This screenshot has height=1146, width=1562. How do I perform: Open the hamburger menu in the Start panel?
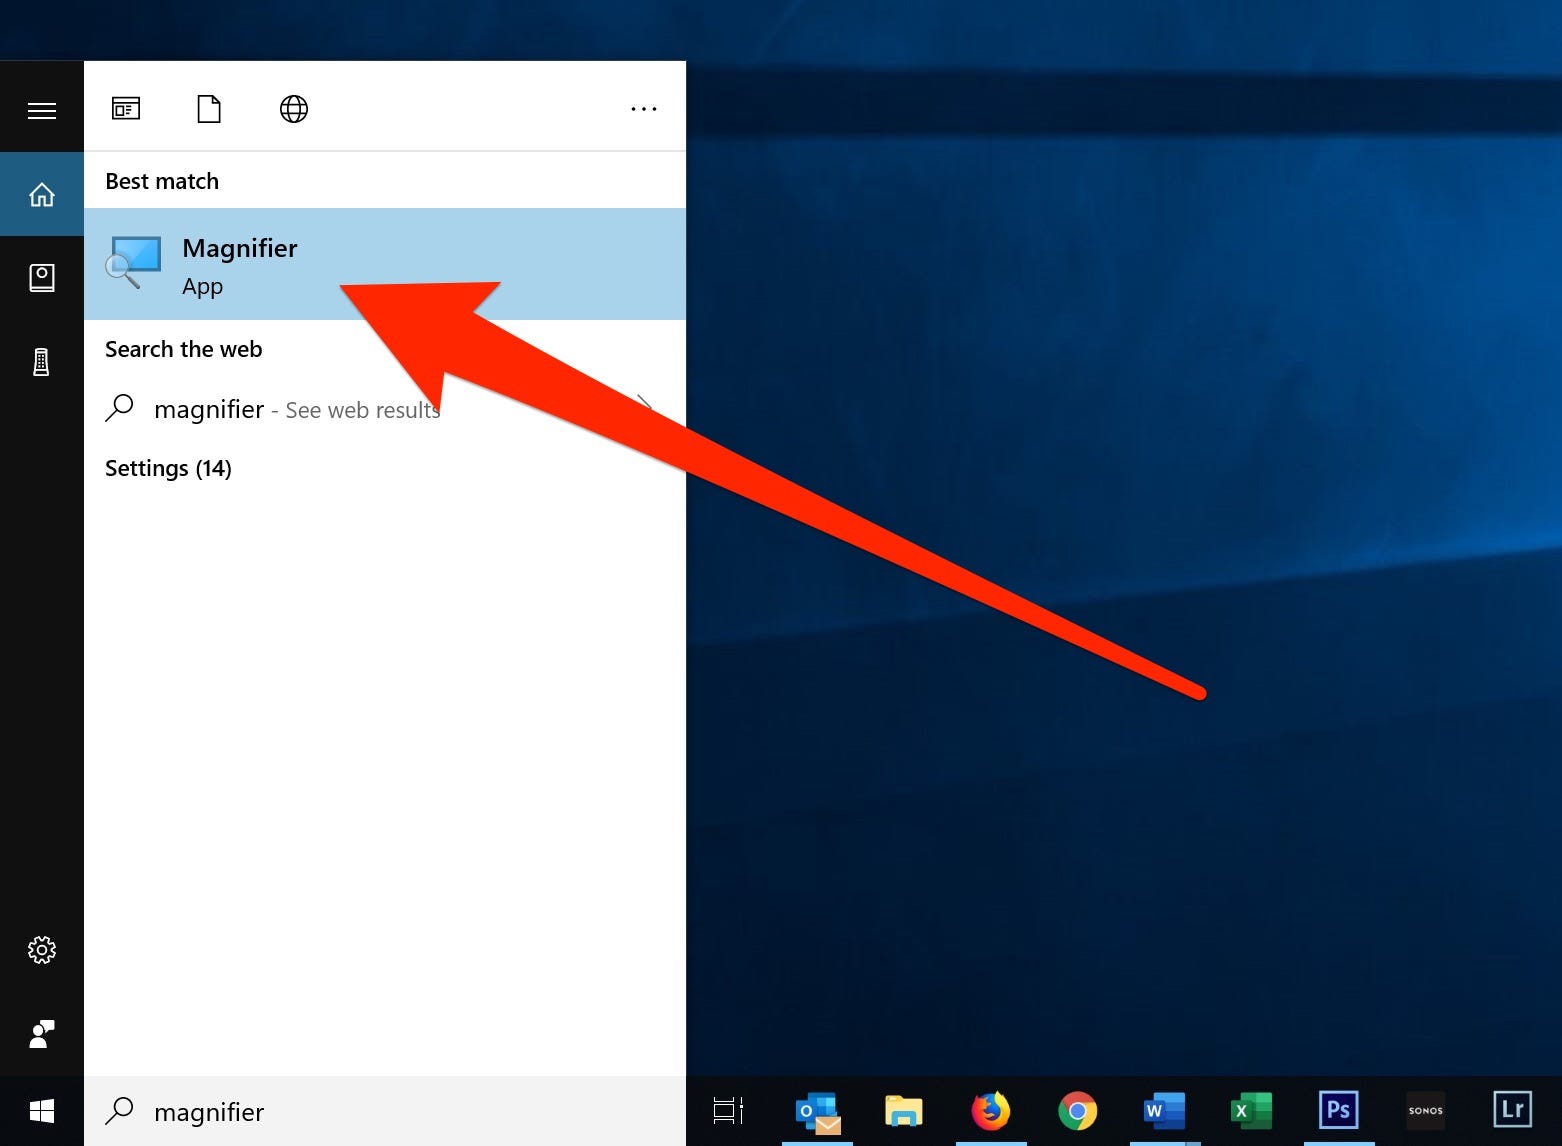coord(42,109)
